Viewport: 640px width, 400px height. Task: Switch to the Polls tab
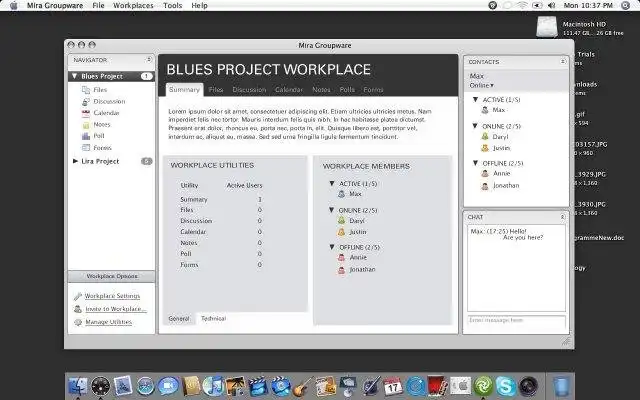[x=347, y=90]
